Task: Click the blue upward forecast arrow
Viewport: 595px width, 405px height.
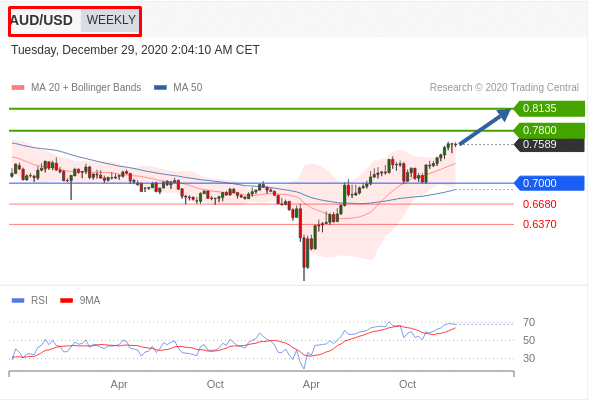Action: [x=485, y=126]
